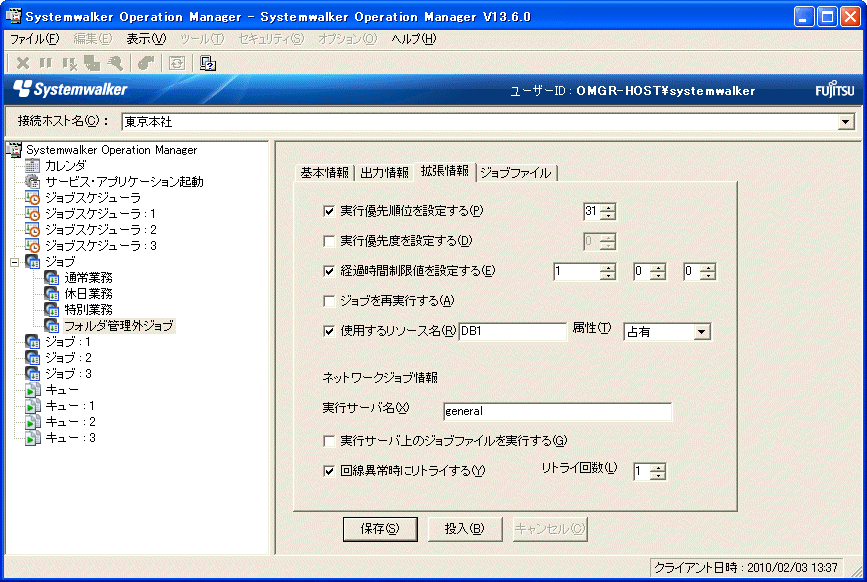Viewport: 867px width, 582px height.
Task: Maximize the Systemwalker Operation Manager window
Action: pyautogui.click(x=827, y=17)
